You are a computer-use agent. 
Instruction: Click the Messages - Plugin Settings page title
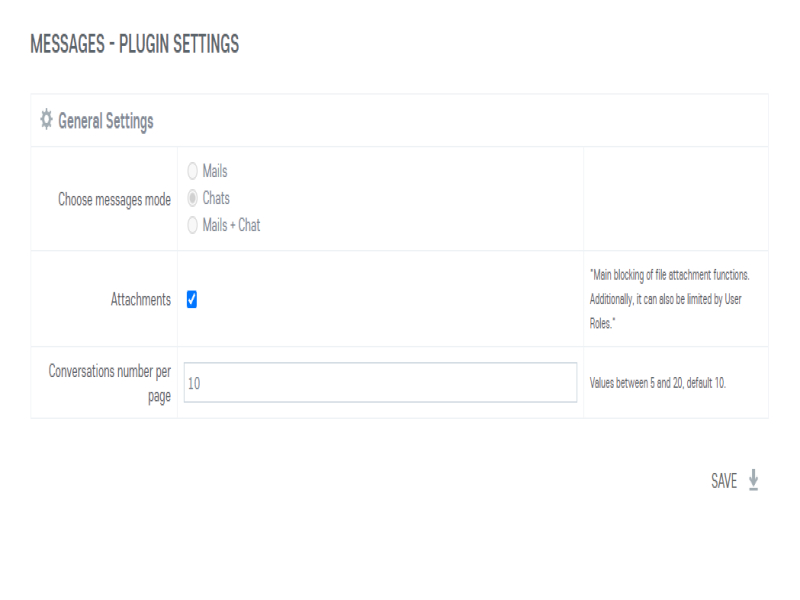pos(134,45)
